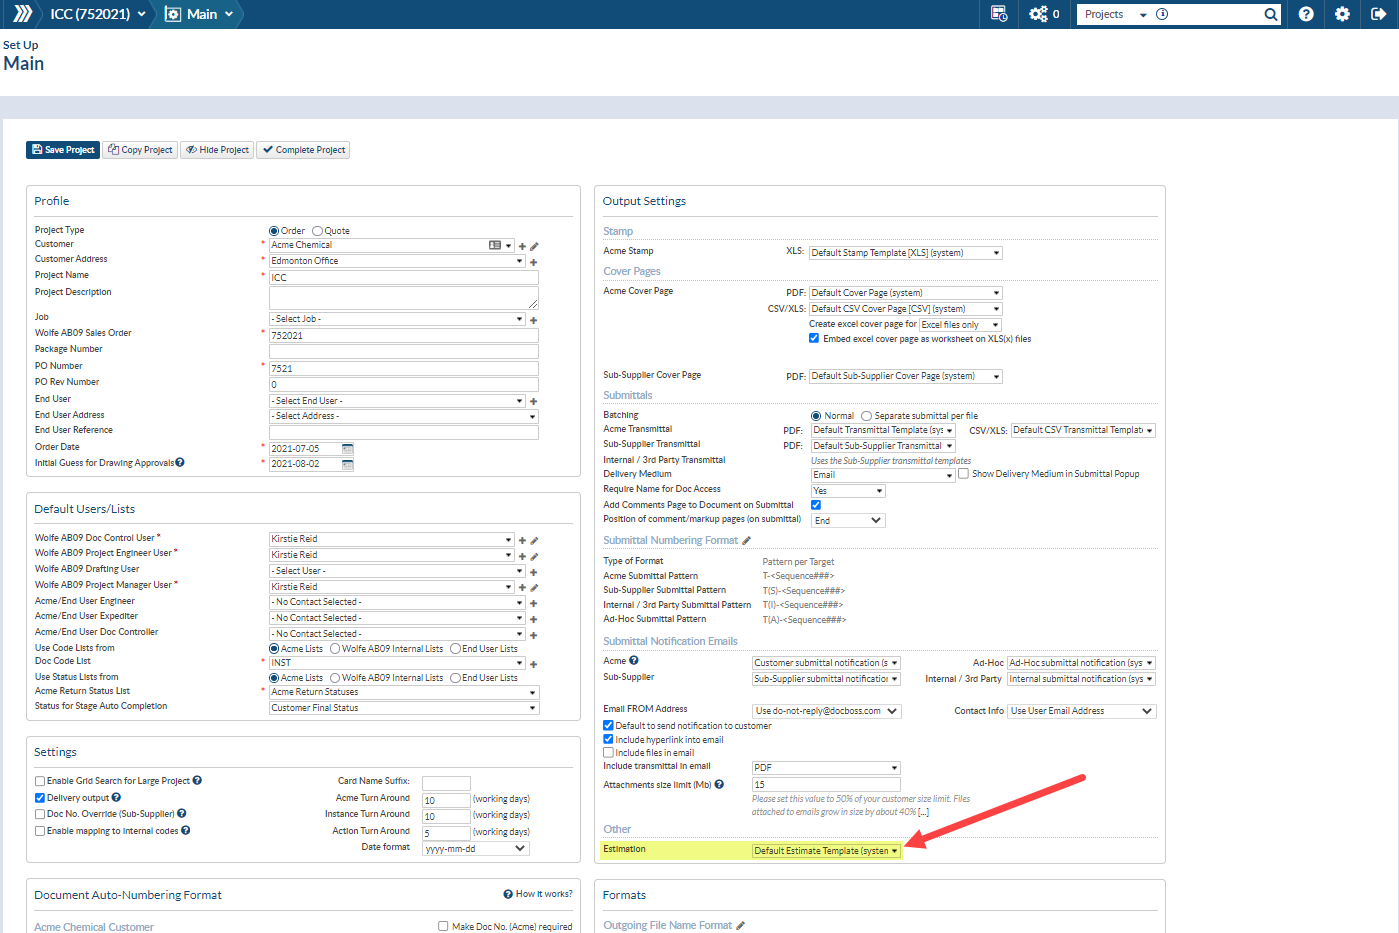This screenshot has height=933, width=1399.
Task: Open Projects search scope dropdown
Action: point(1114,14)
